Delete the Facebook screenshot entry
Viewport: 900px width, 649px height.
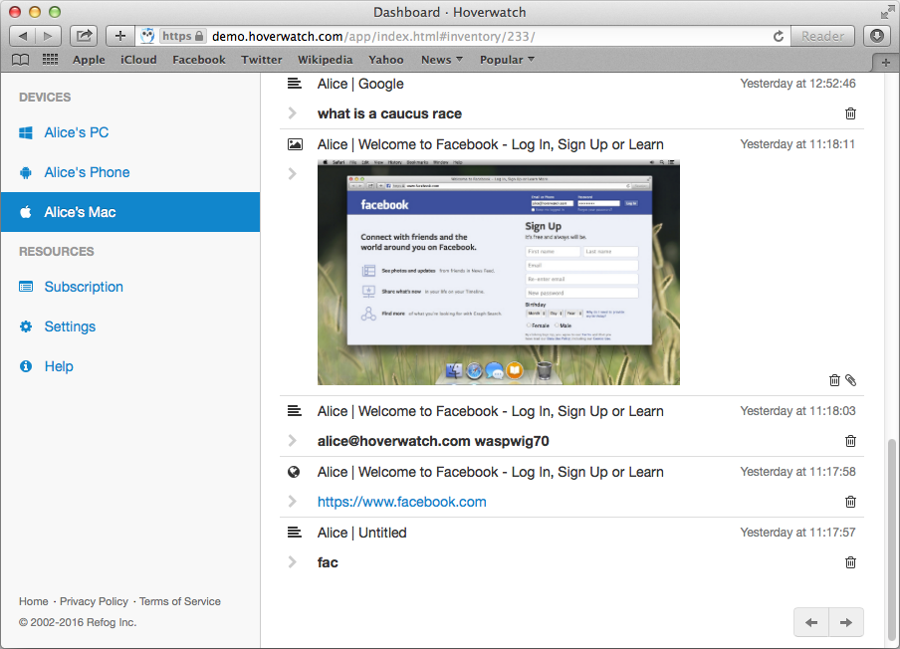click(835, 380)
